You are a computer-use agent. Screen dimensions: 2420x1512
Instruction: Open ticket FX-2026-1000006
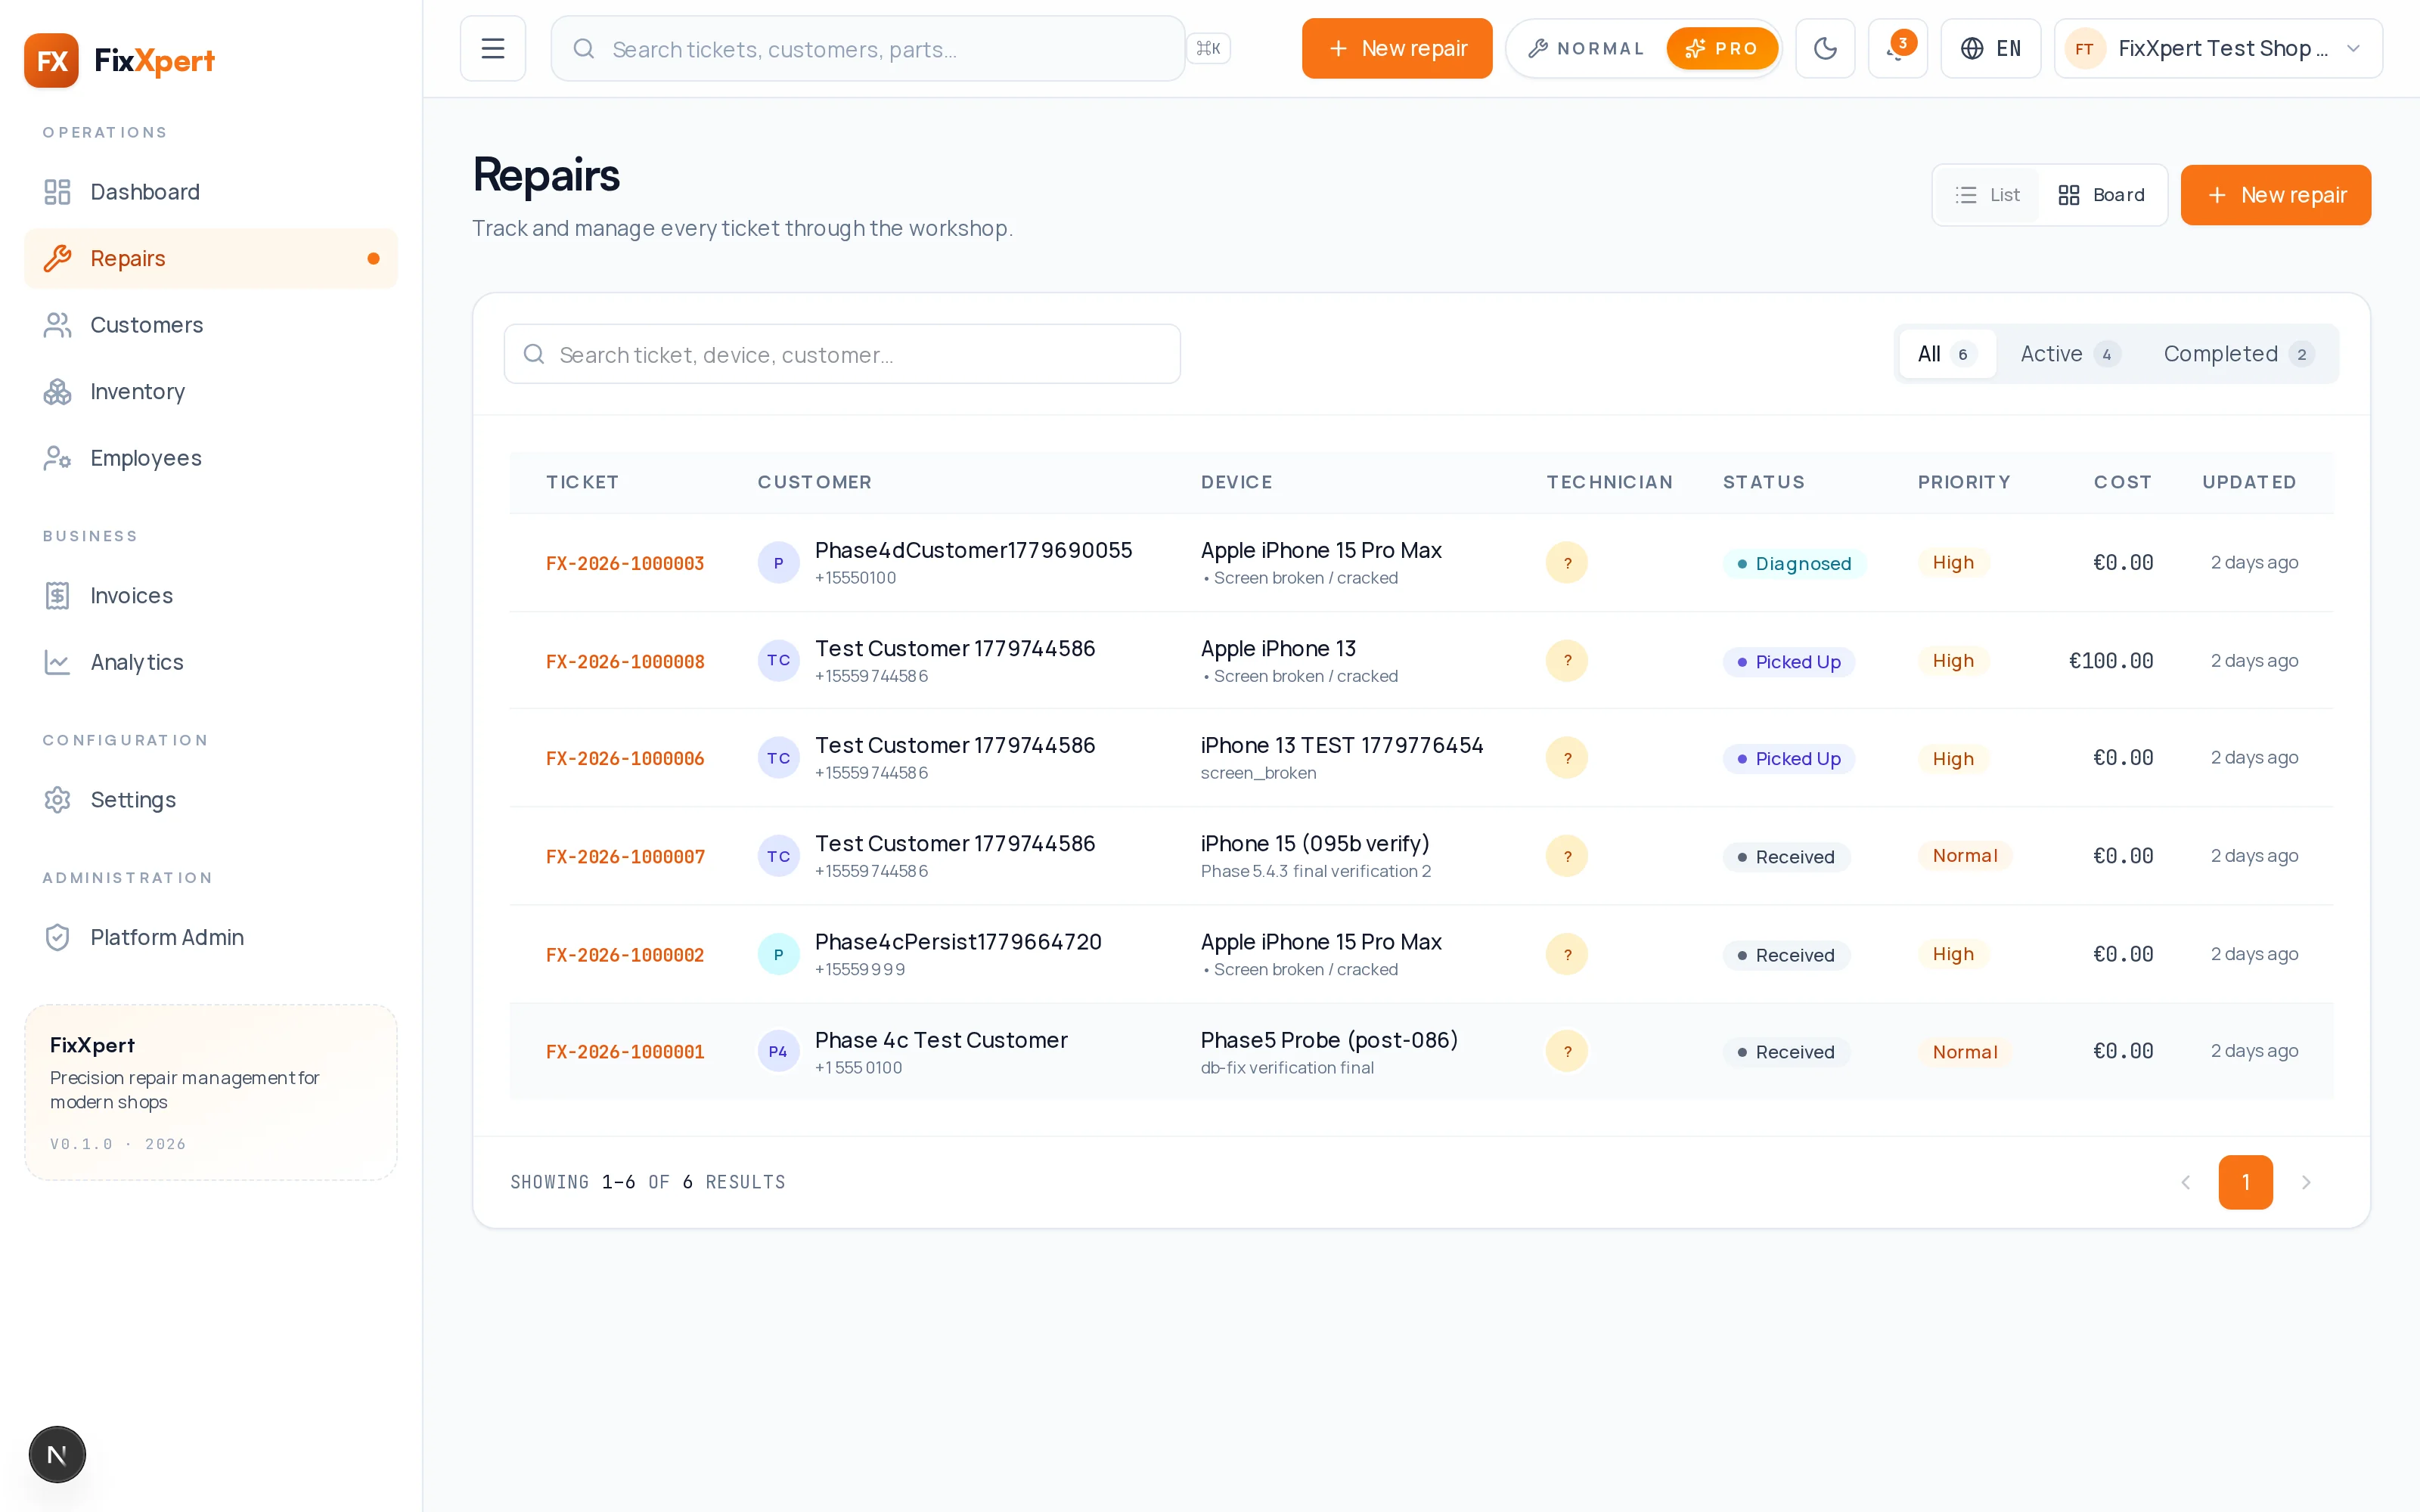point(625,758)
